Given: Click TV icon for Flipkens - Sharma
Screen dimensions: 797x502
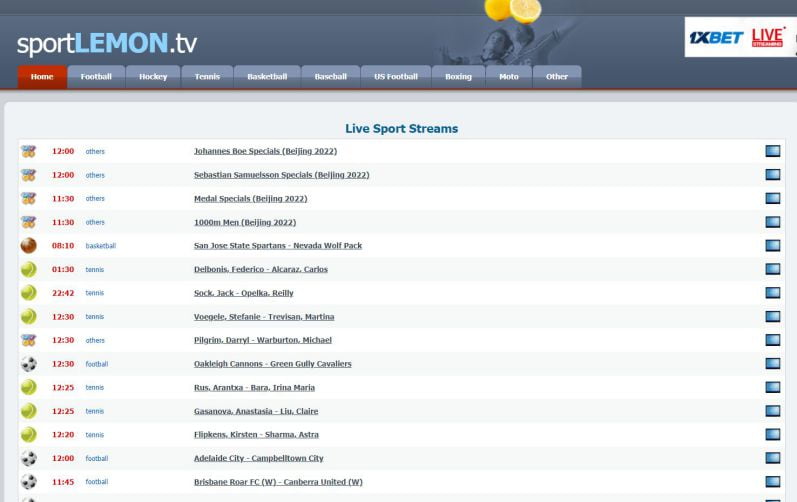Looking at the screenshot, I should tap(773, 434).
